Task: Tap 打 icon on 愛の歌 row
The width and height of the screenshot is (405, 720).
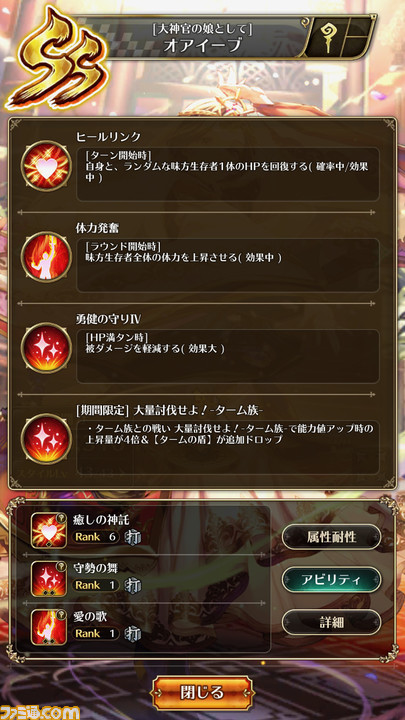Action: (x=132, y=634)
